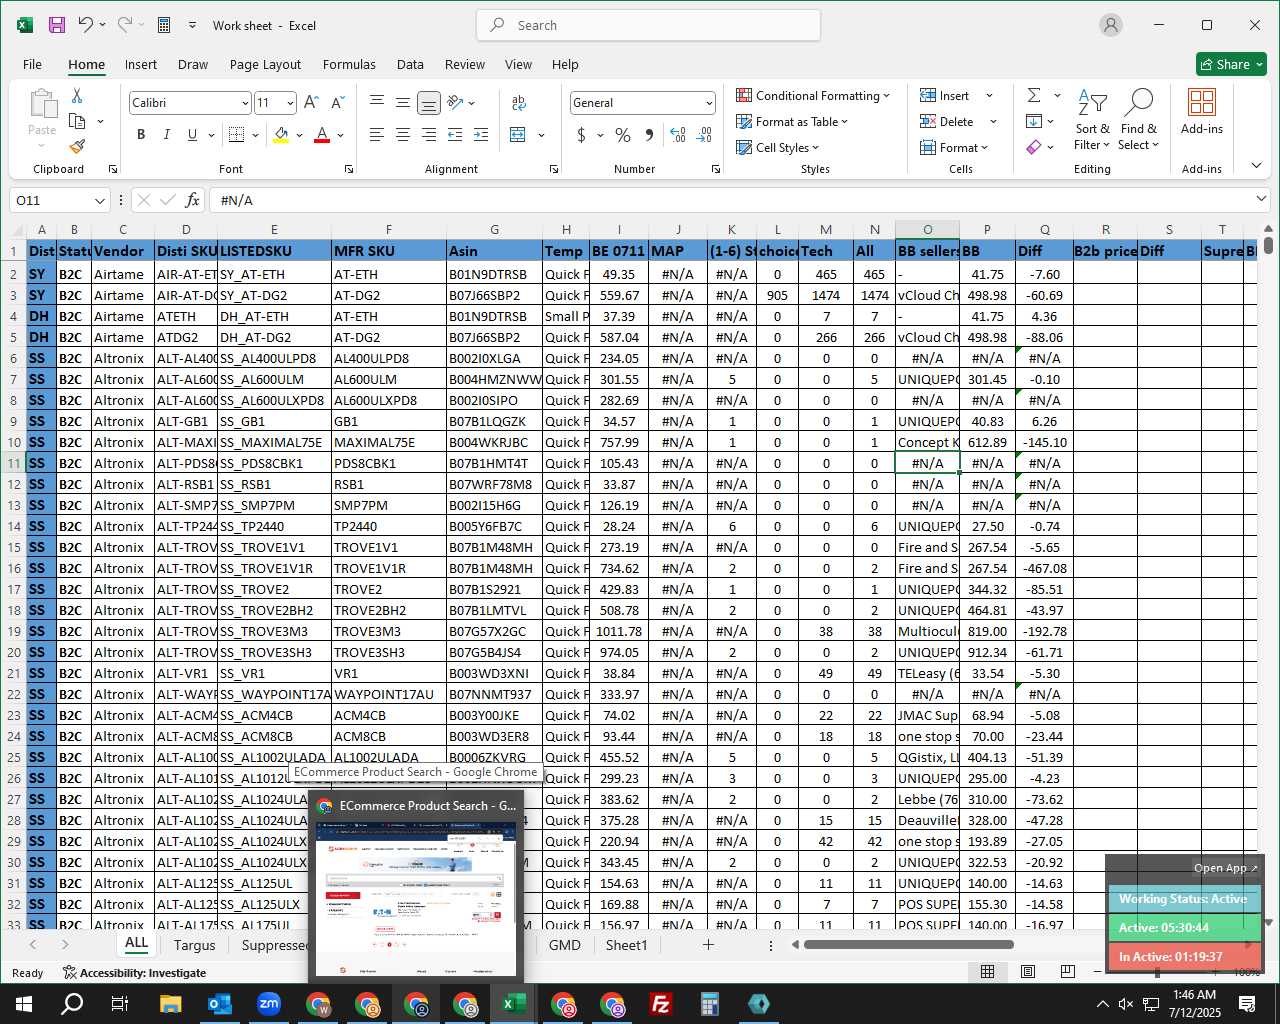The width and height of the screenshot is (1280, 1024).
Task: Open the Targus sheet tab
Action: click(194, 945)
